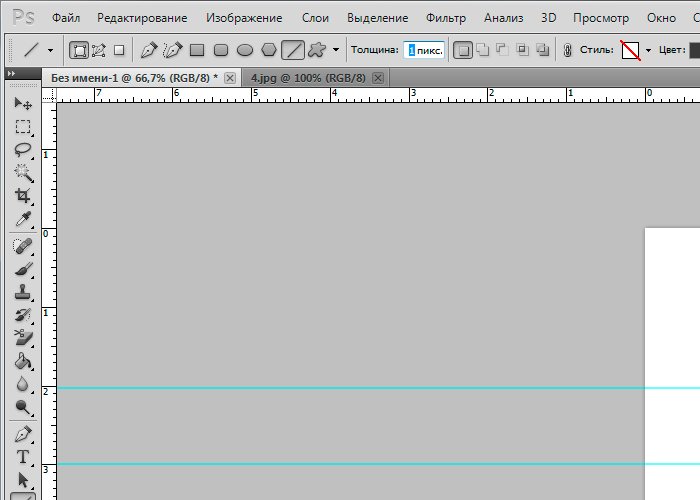Activate the Eyedropper tool
The width and height of the screenshot is (700, 500).
pyautogui.click(x=22, y=219)
